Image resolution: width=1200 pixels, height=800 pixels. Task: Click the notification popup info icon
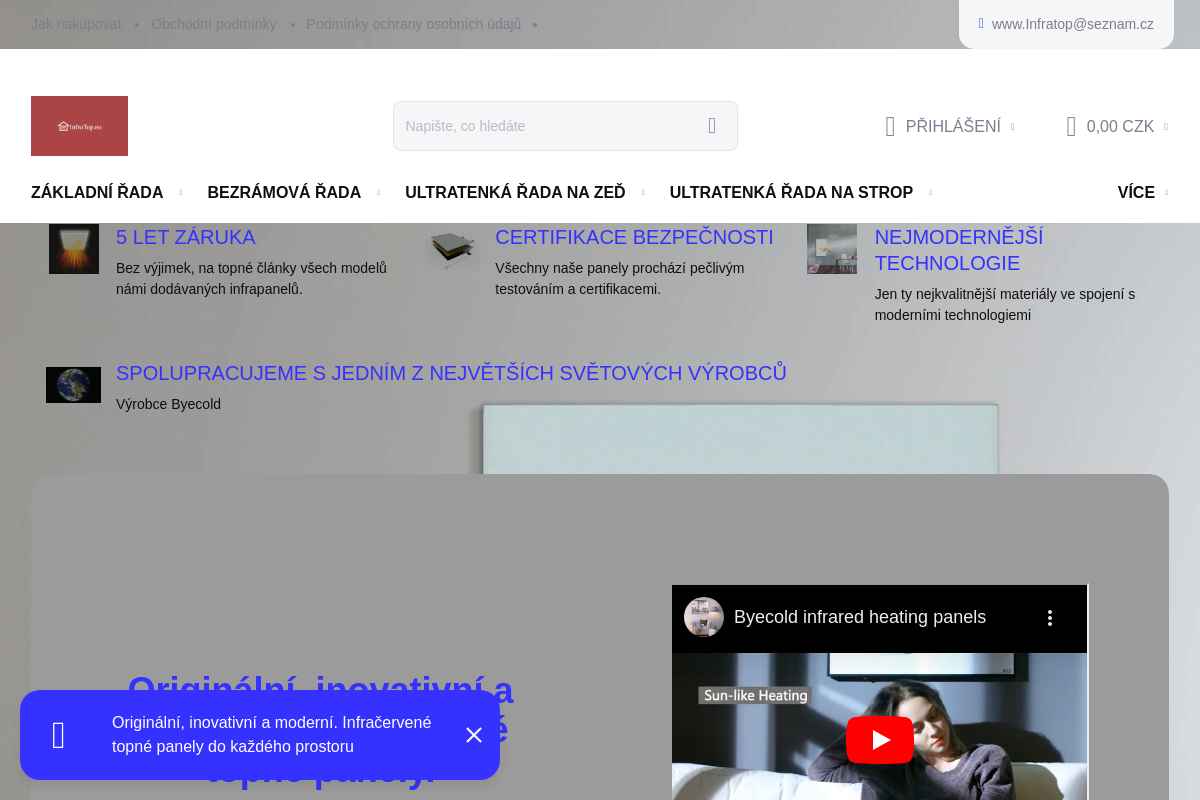click(59, 735)
